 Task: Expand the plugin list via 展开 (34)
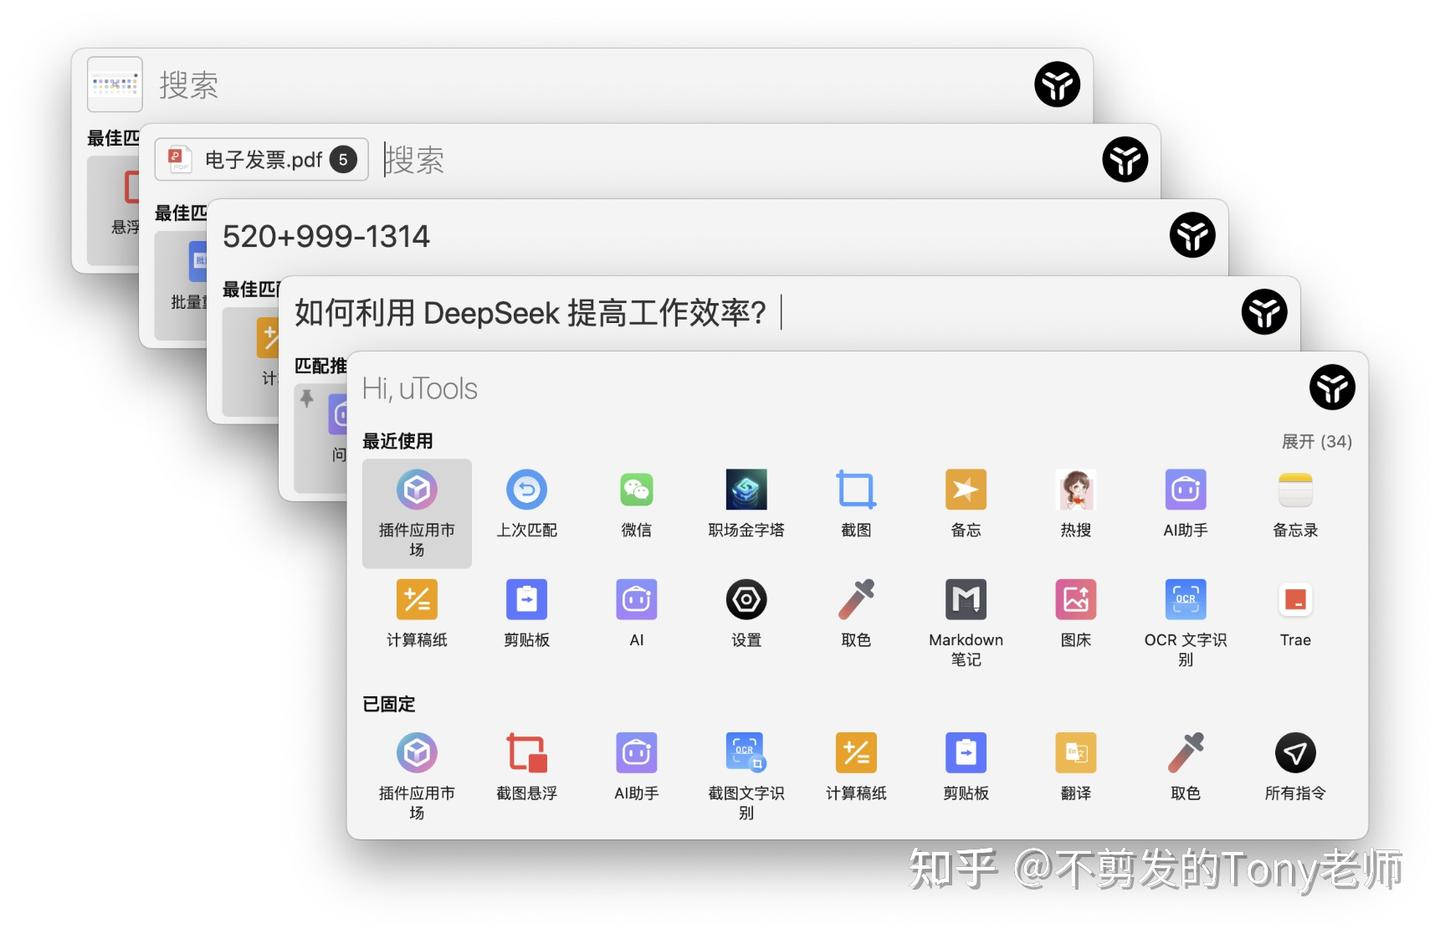(1316, 441)
